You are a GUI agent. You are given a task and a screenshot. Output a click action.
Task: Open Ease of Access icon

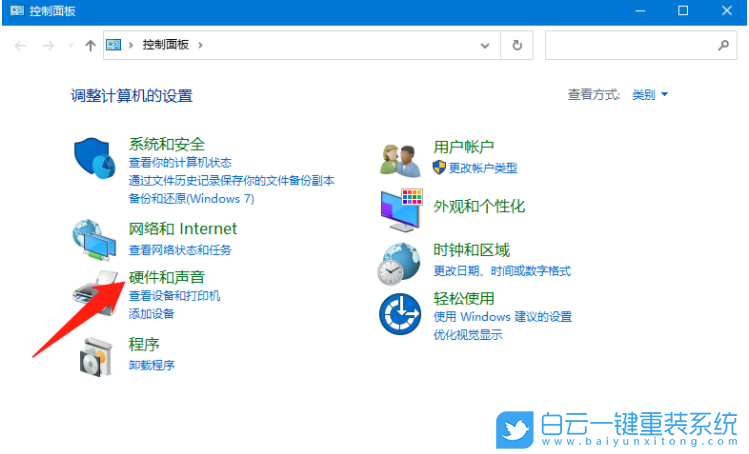pos(400,314)
